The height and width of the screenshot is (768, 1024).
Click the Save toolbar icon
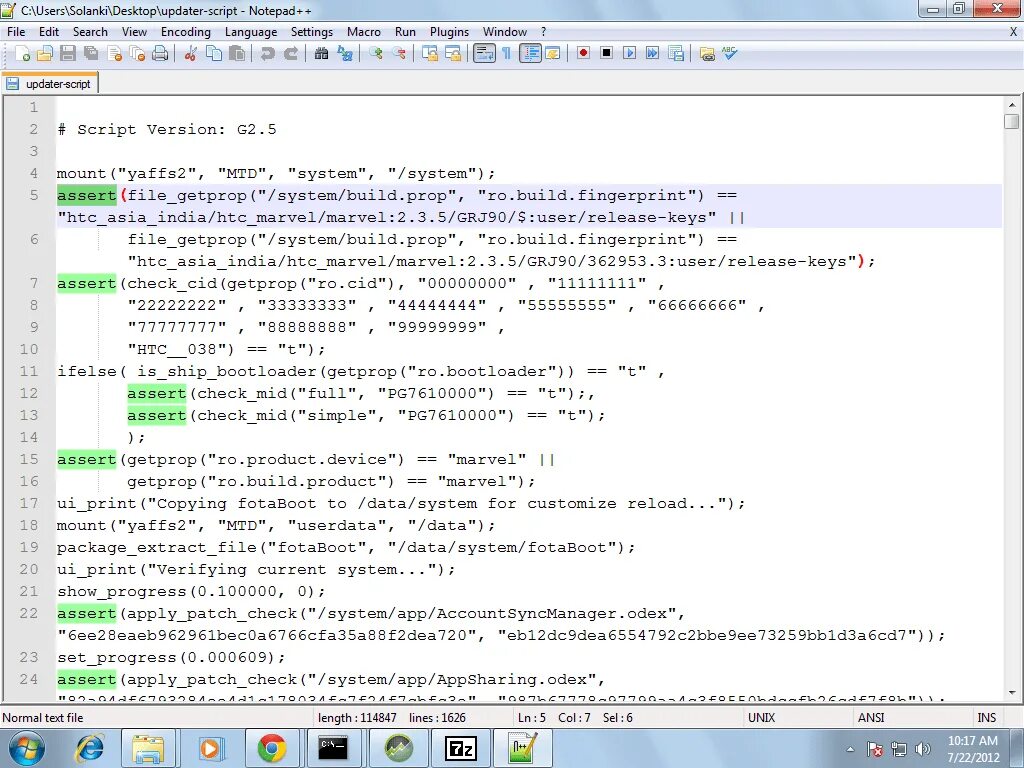(67, 54)
